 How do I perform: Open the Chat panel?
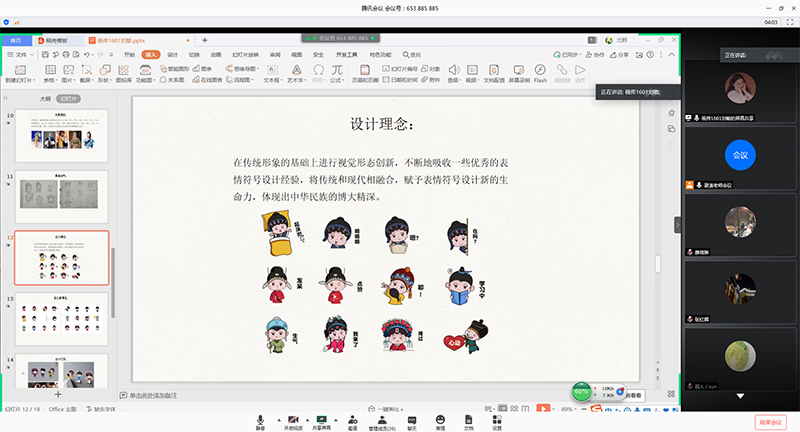point(412,419)
